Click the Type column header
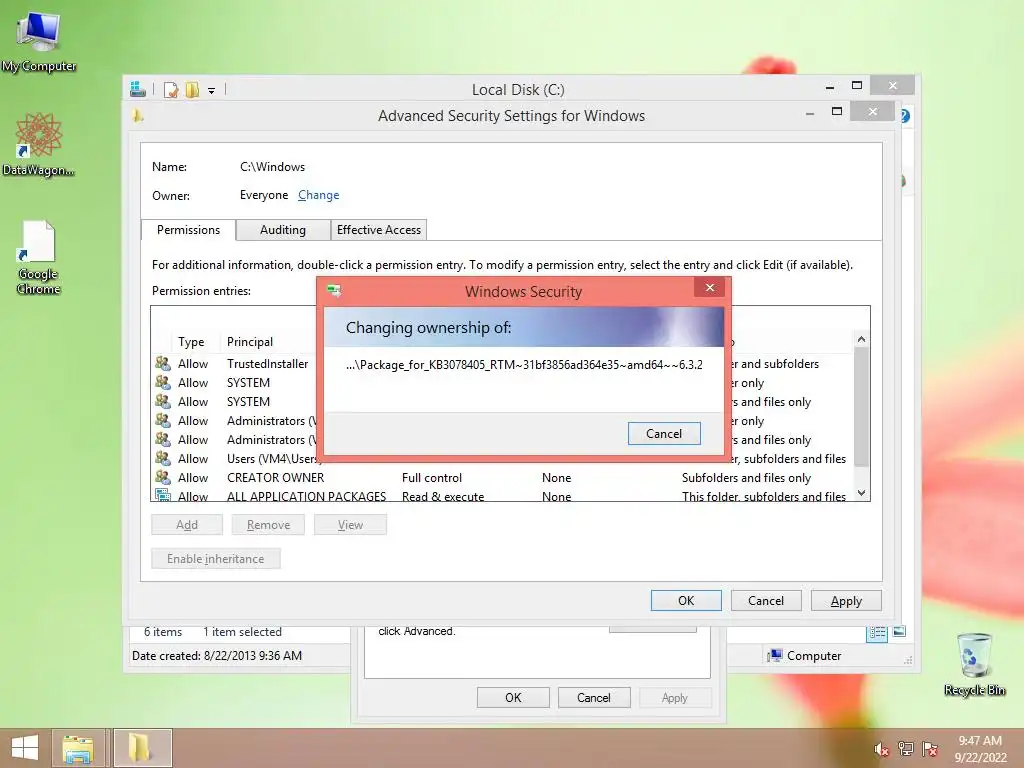The image size is (1024, 768). click(x=191, y=342)
